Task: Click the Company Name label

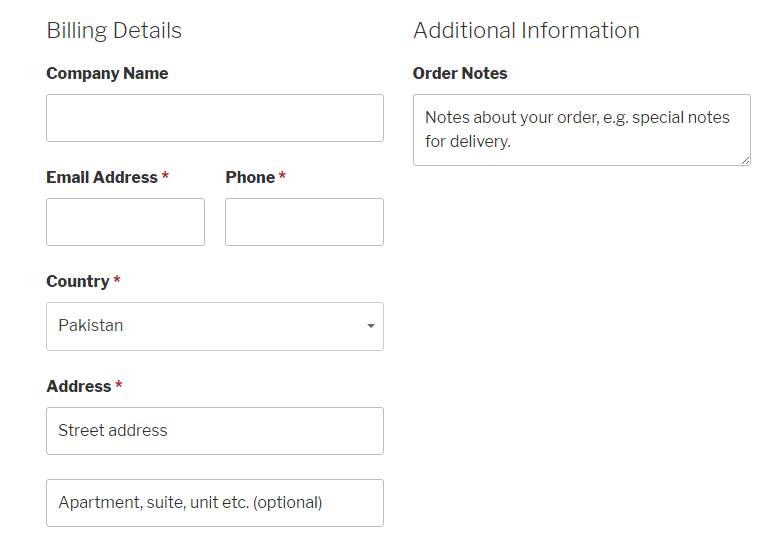Action: pos(107,73)
